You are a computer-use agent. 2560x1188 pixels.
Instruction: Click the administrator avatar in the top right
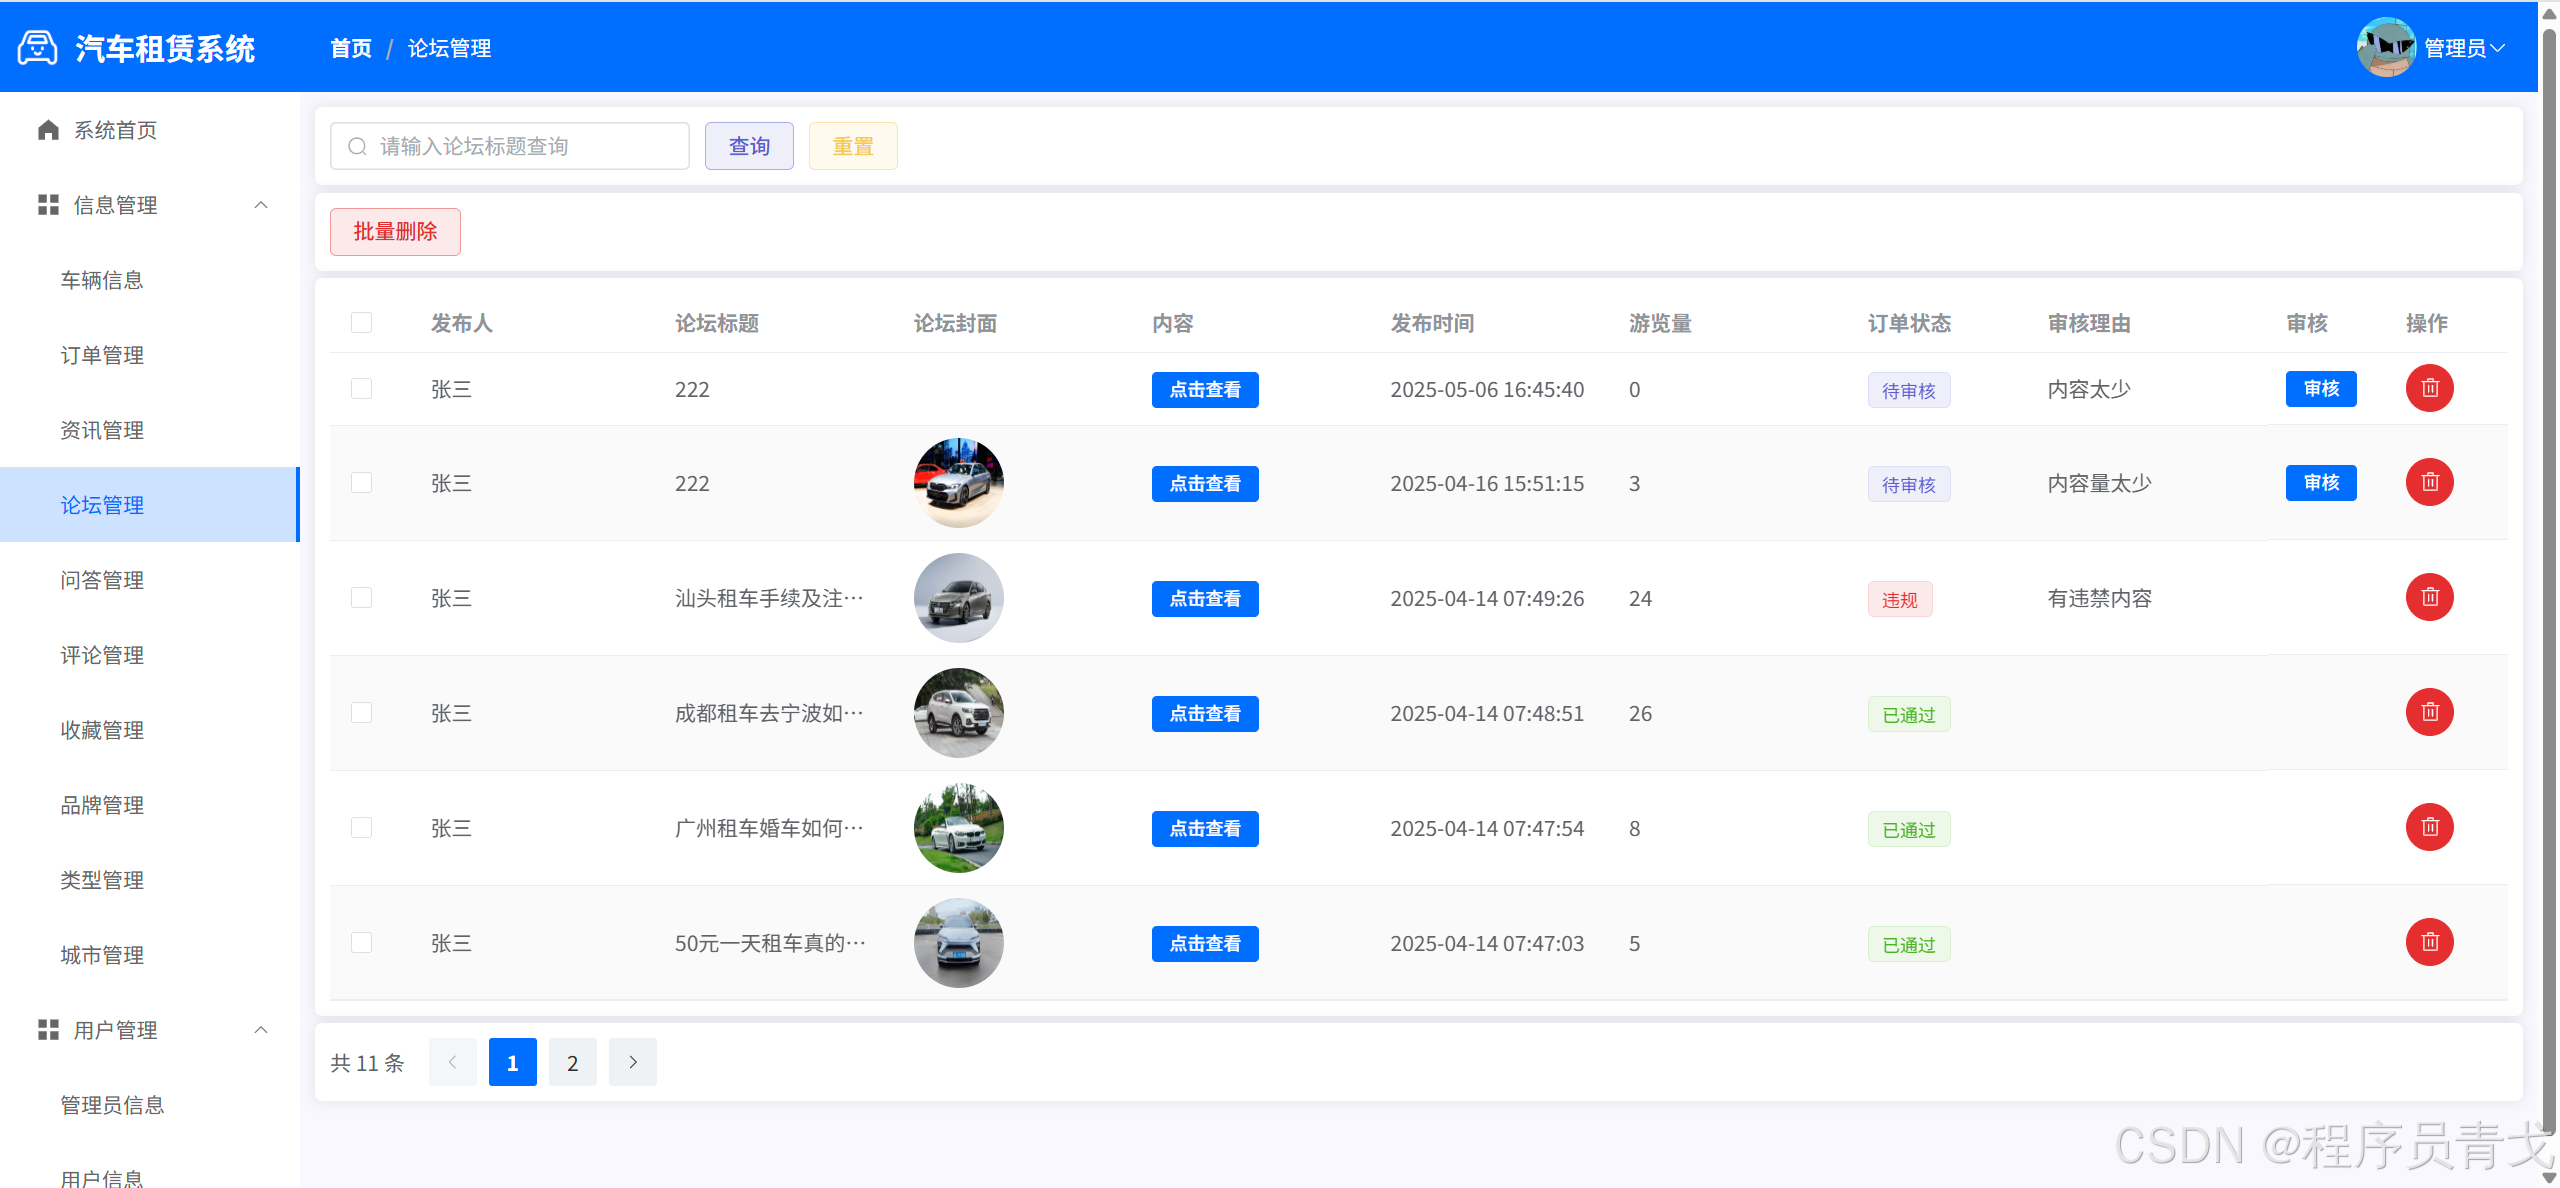pyautogui.click(x=2387, y=46)
